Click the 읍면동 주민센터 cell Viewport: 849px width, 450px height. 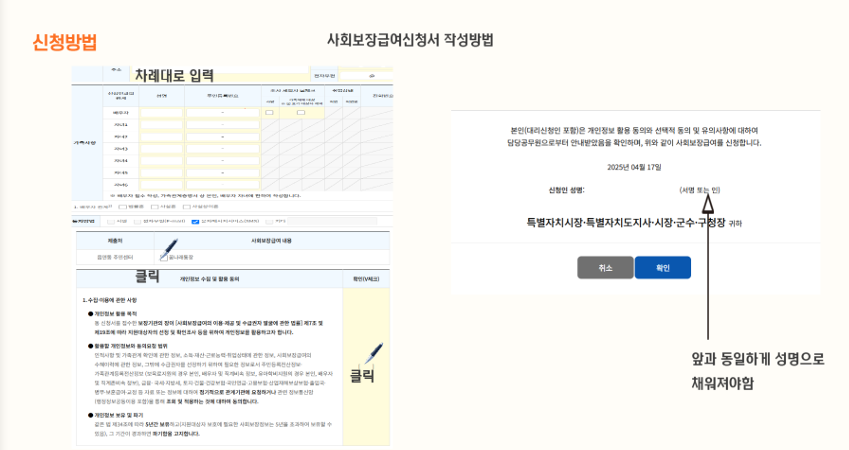(x=115, y=257)
